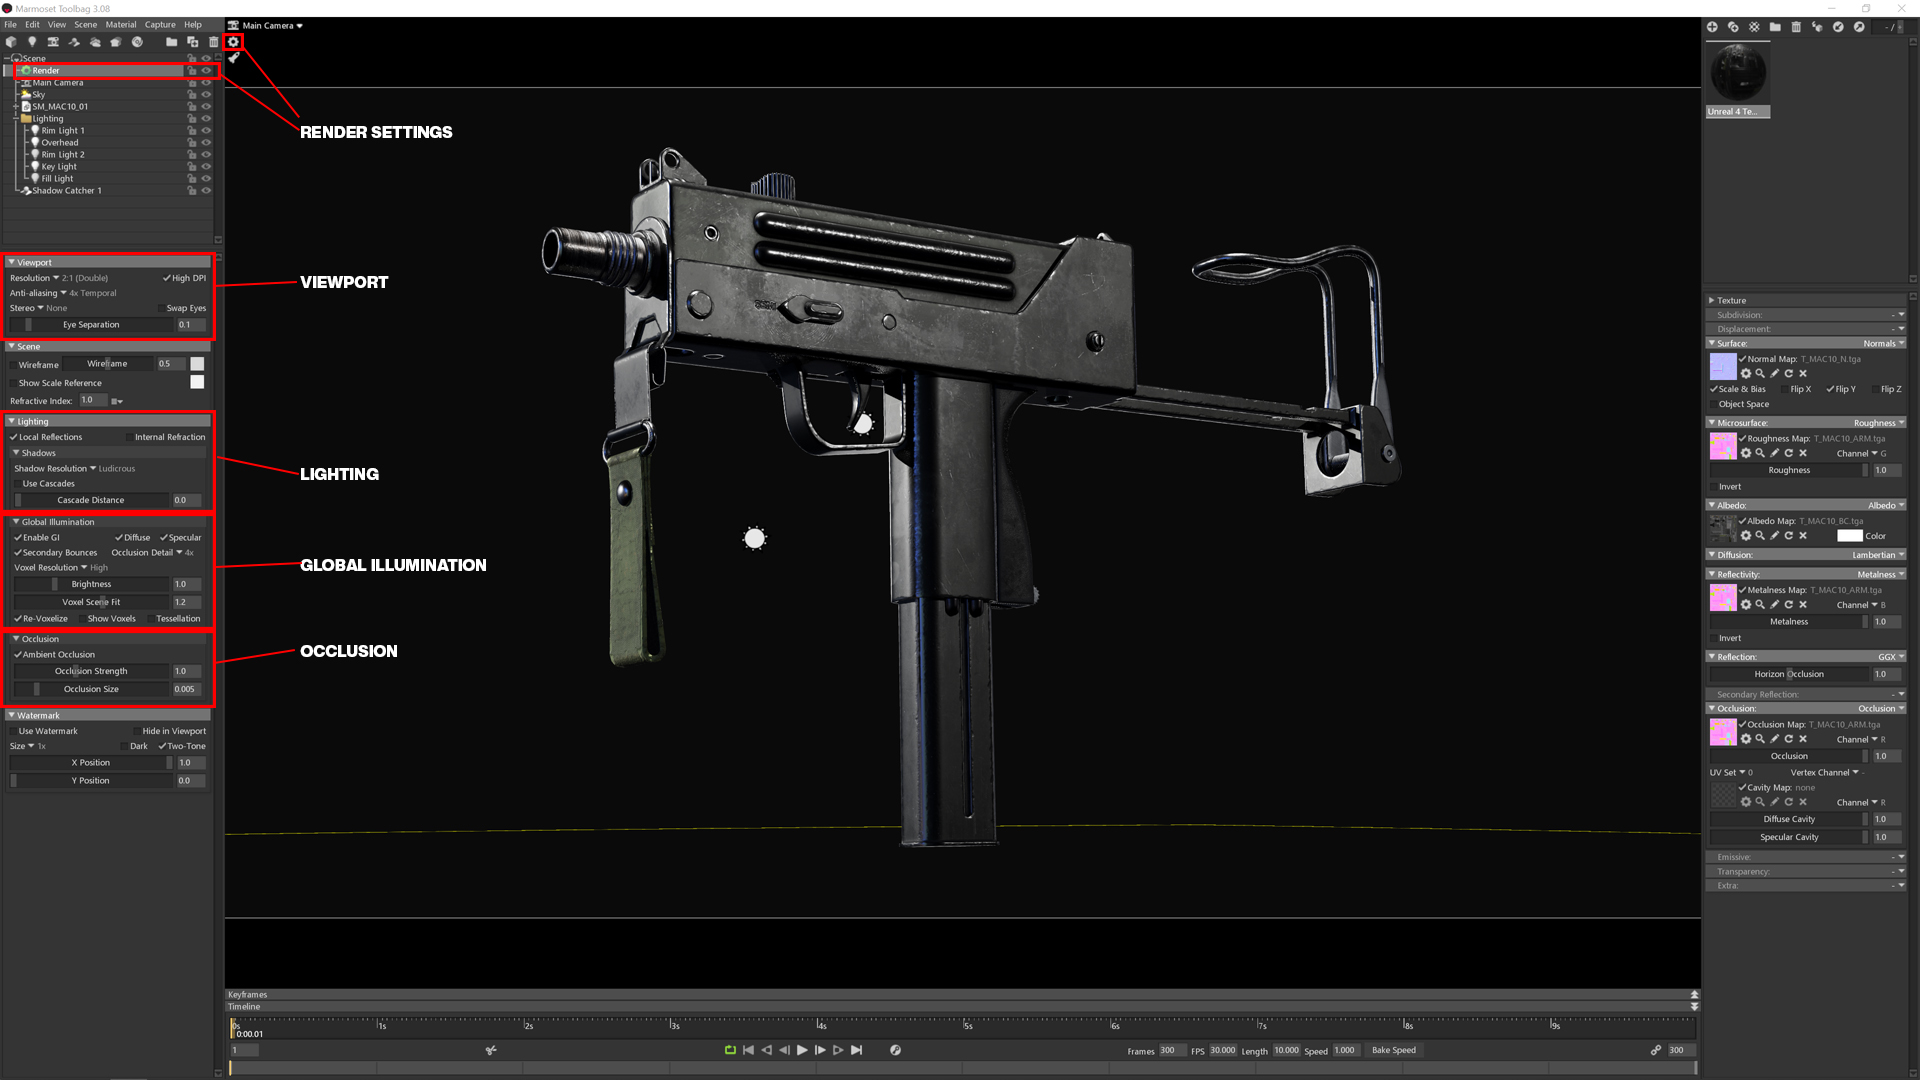Open Voxel Resolution dropdown
Screen dimensions: 1920x1080
51,568
